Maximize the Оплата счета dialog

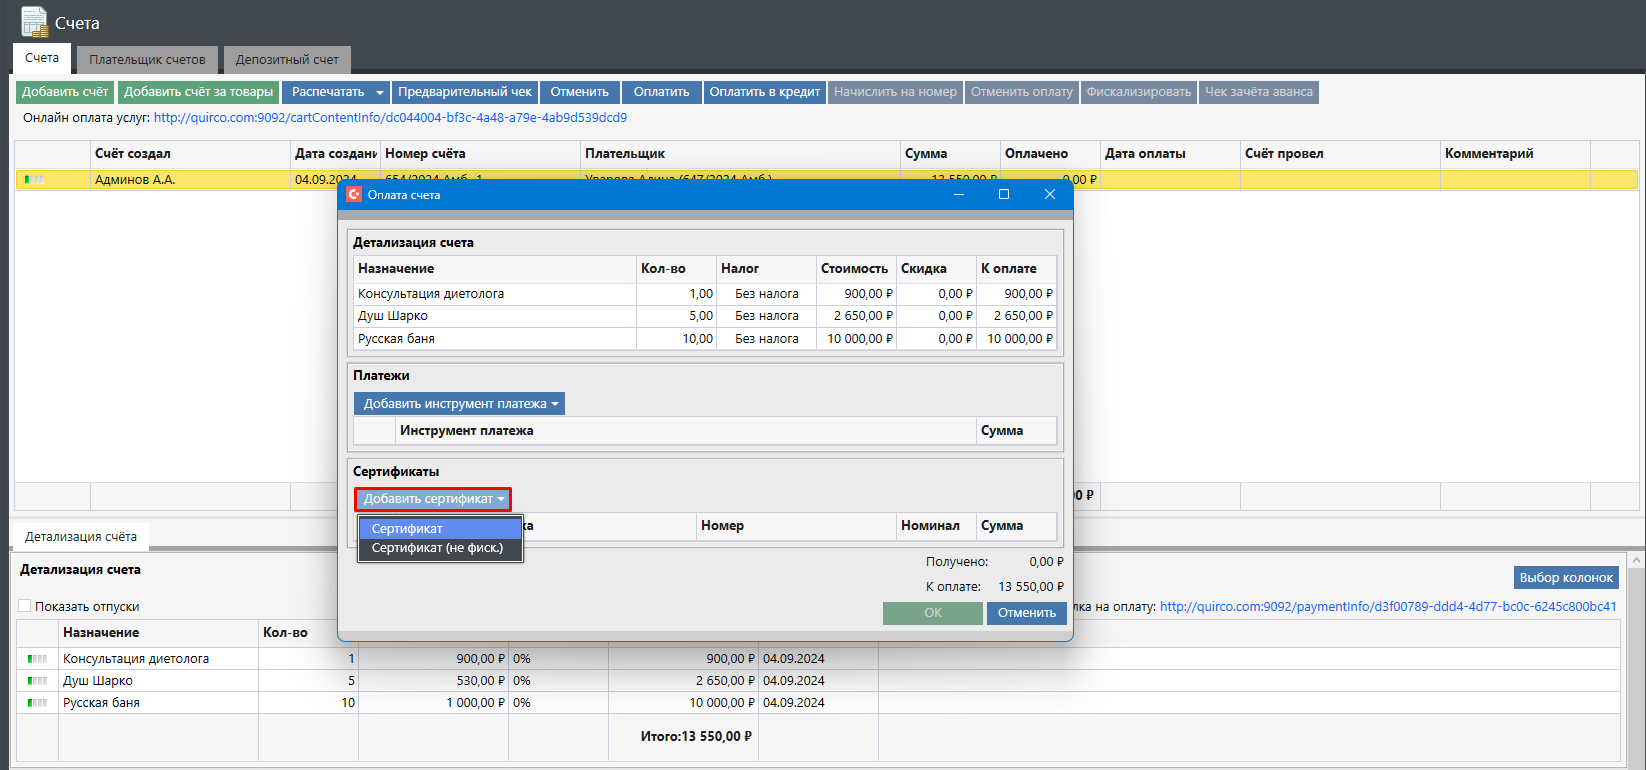(1004, 194)
